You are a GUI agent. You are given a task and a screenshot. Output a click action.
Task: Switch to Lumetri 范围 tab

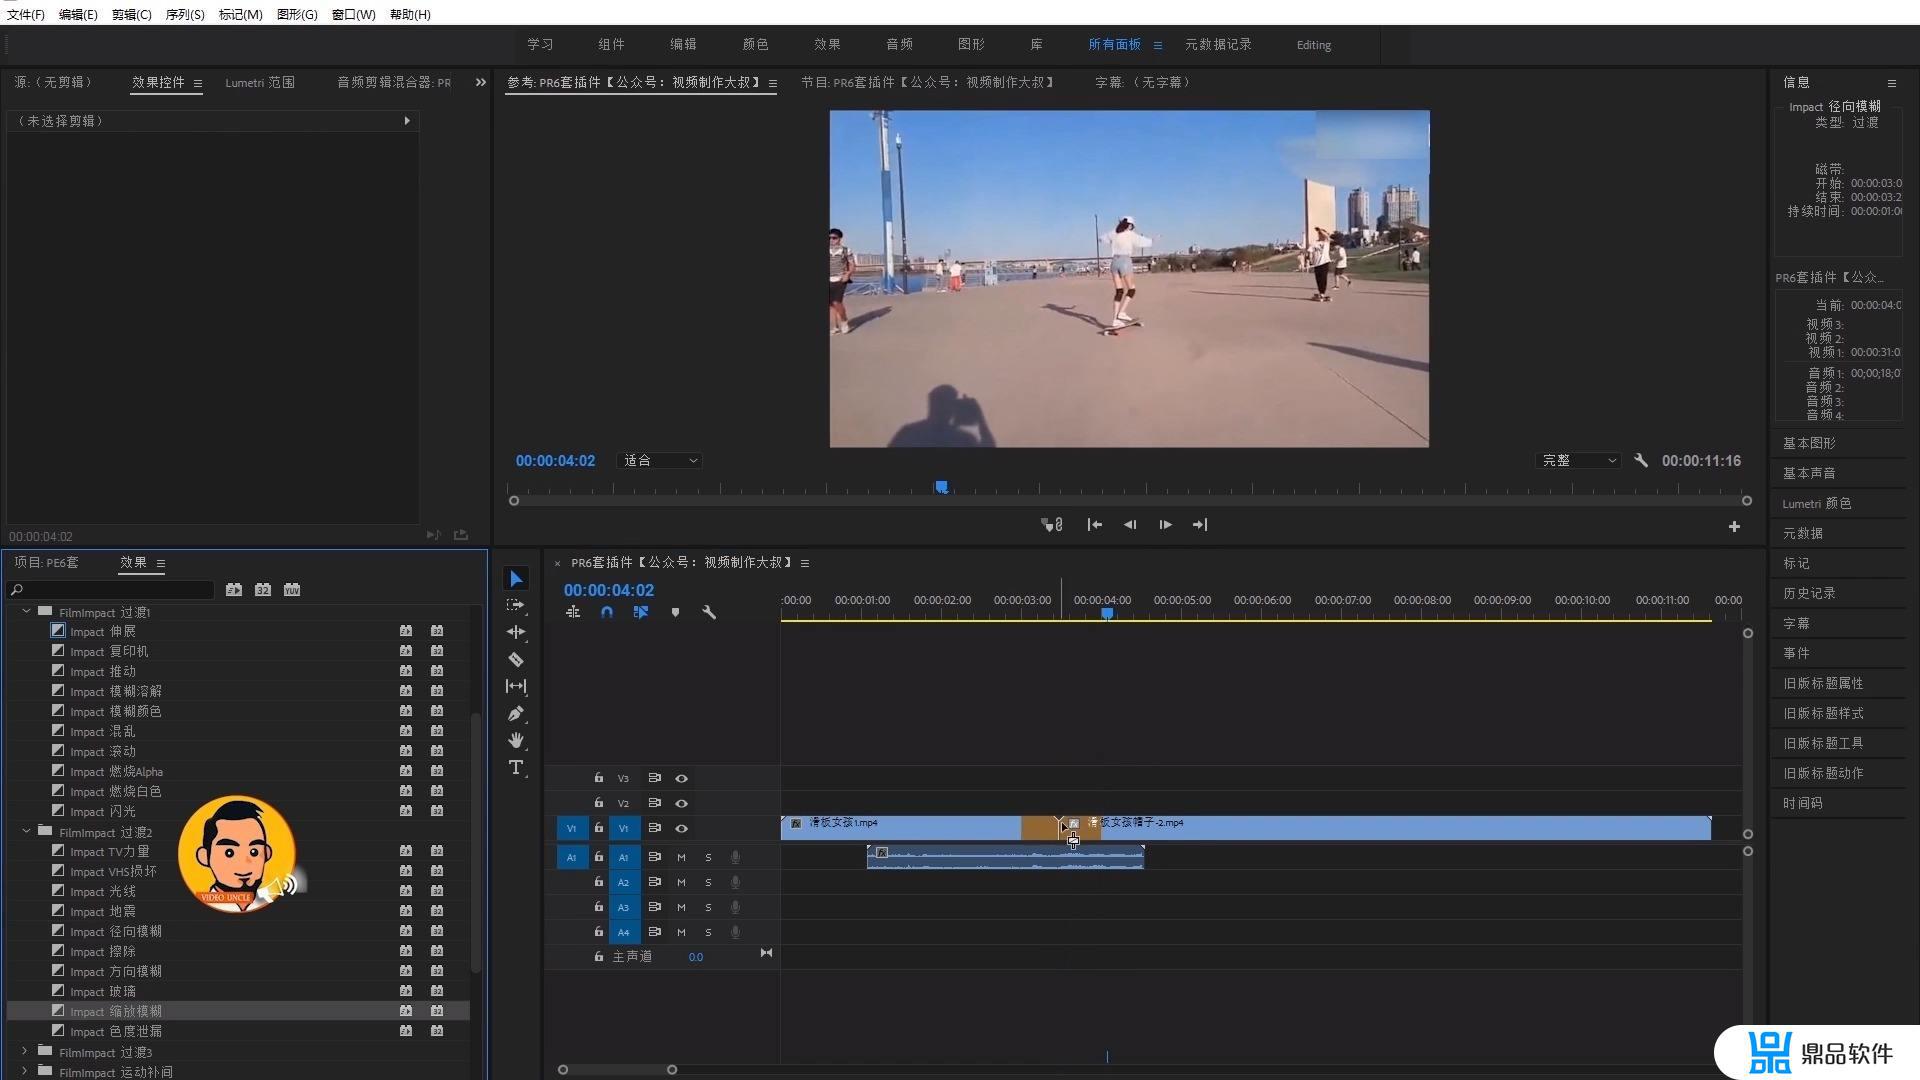260,83
